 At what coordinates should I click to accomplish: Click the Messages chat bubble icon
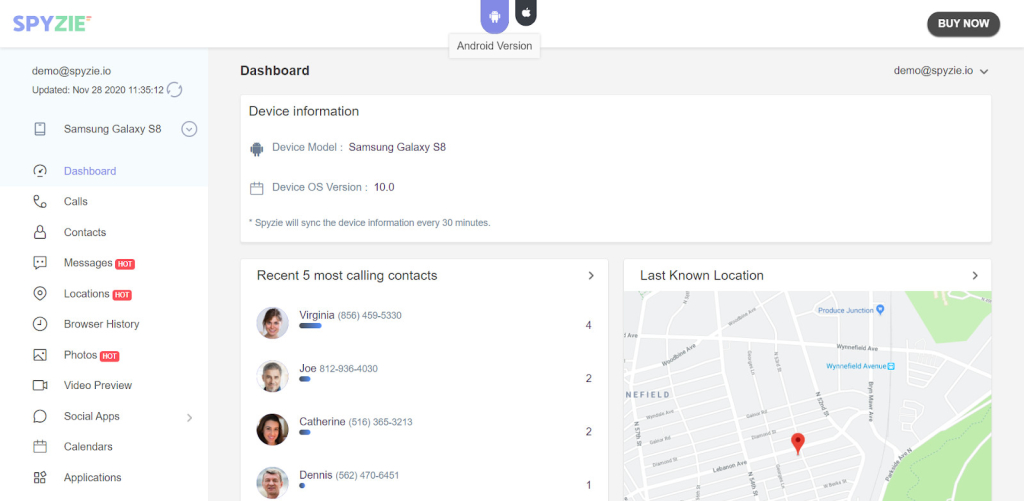(40, 263)
